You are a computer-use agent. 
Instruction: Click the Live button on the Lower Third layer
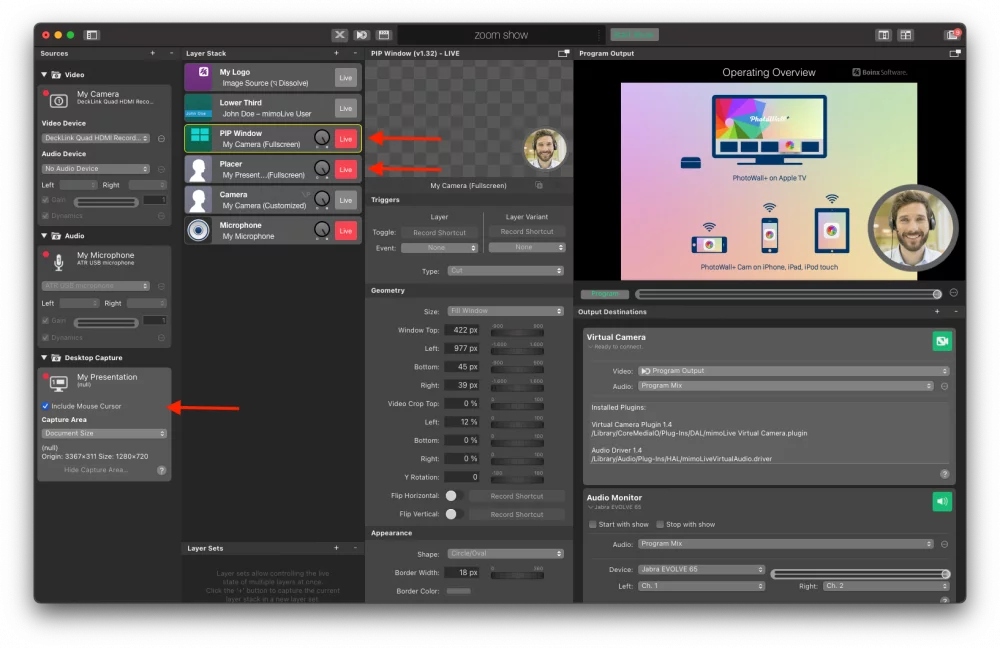pos(346,108)
